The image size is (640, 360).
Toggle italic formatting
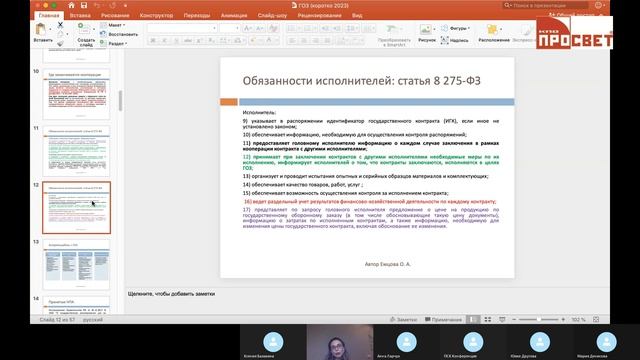(x=164, y=40)
